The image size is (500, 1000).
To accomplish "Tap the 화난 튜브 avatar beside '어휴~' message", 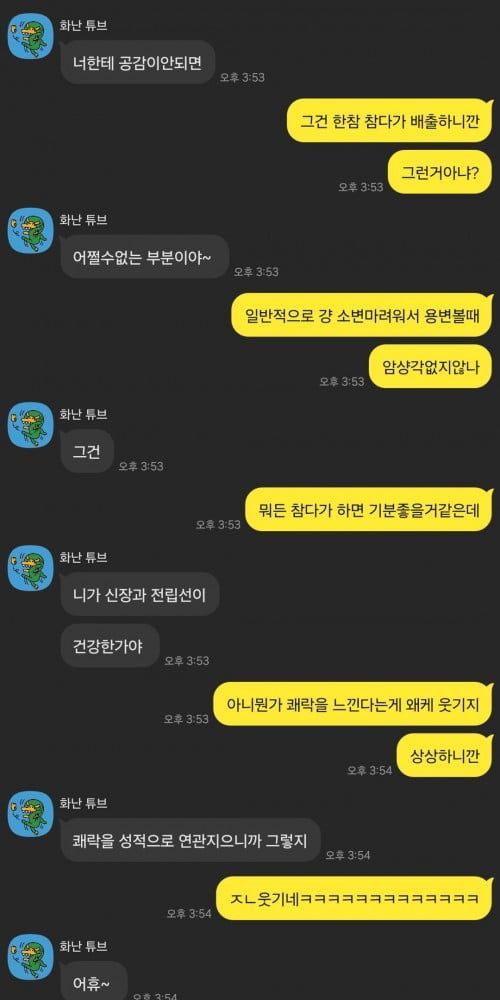I will [x=30, y=957].
